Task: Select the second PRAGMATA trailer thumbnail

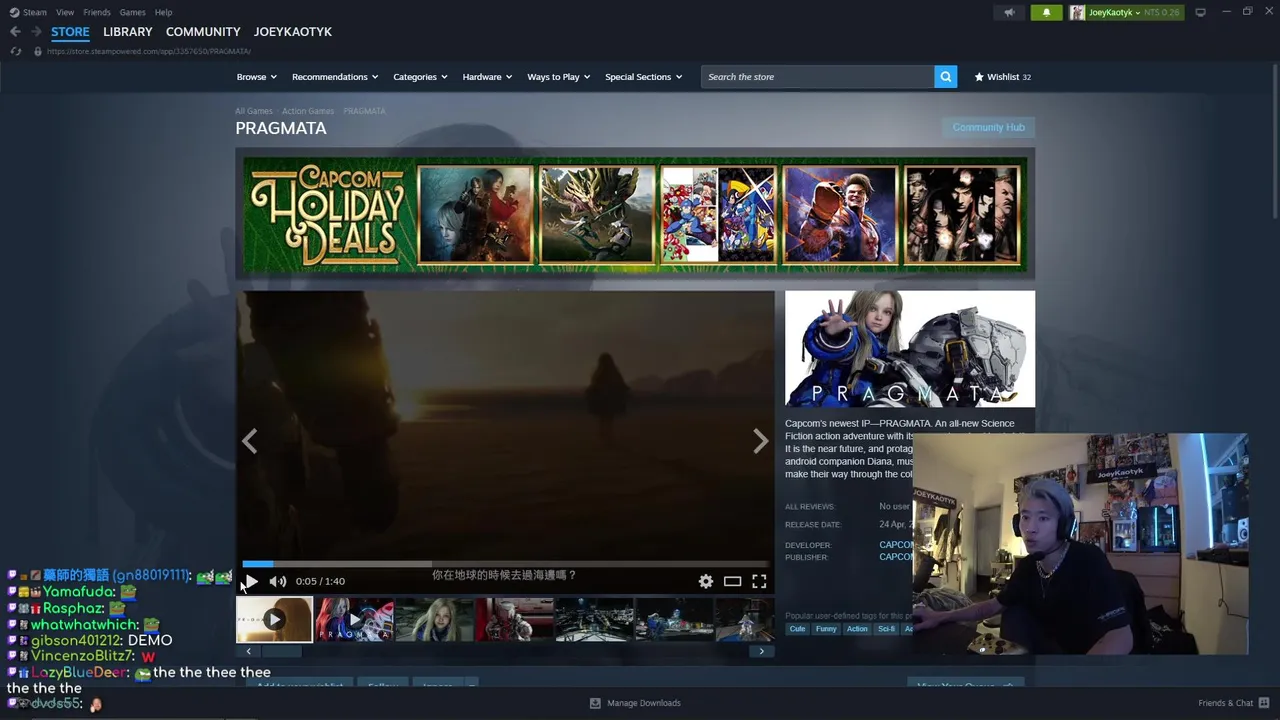Action: pyautogui.click(x=354, y=620)
